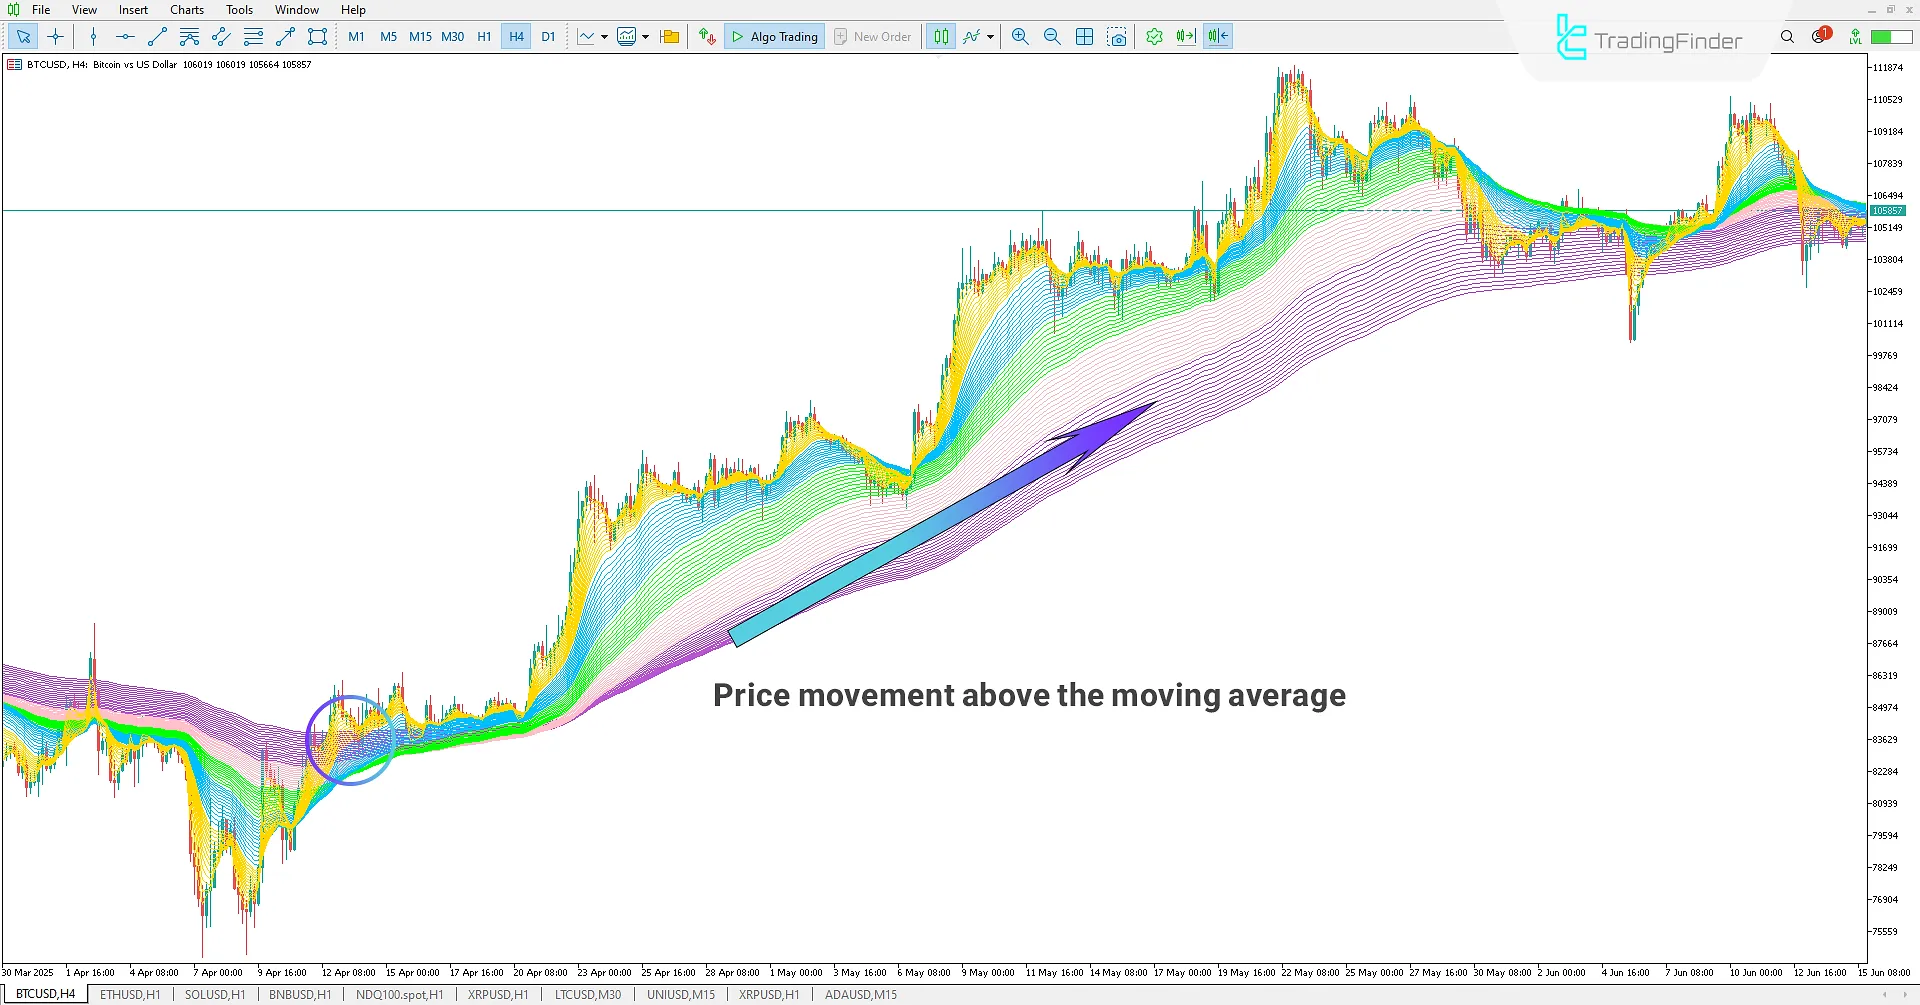Switch to the ETHUSD,H1 chart tab

(129, 994)
